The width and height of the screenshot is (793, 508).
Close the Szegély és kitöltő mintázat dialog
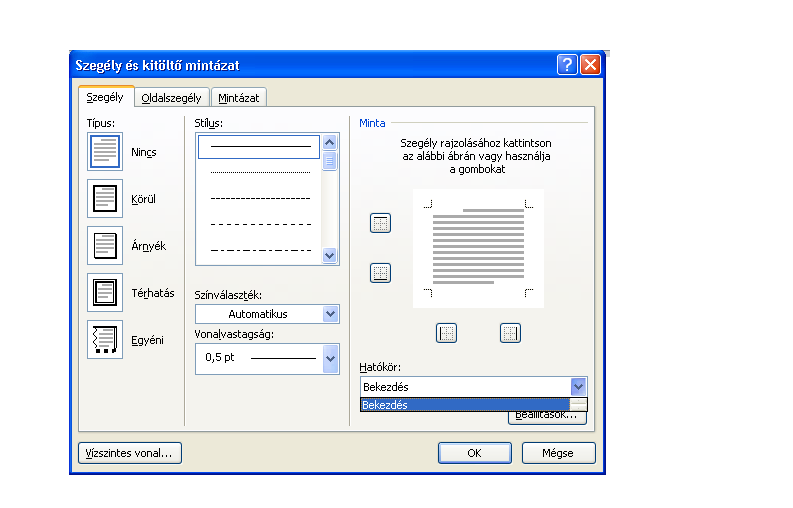pyautogui.click(x=590, y=65)
